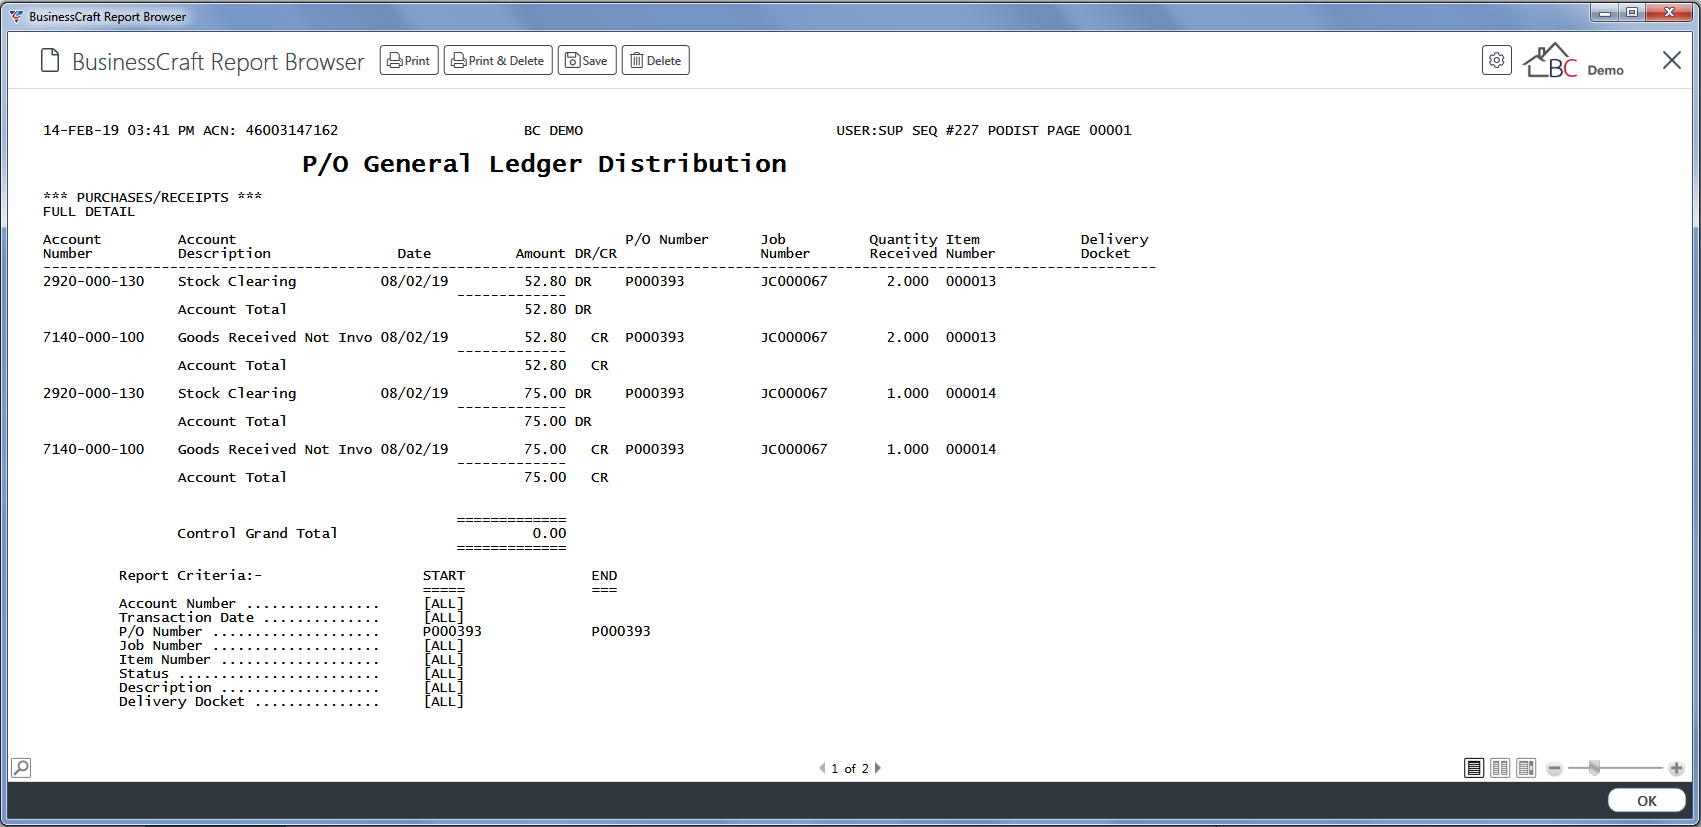This screenshot has height=827, width=1701.
Task: Click the 'BusinessCraft Report Browser' toolbar title
Action: pos(218,62)
